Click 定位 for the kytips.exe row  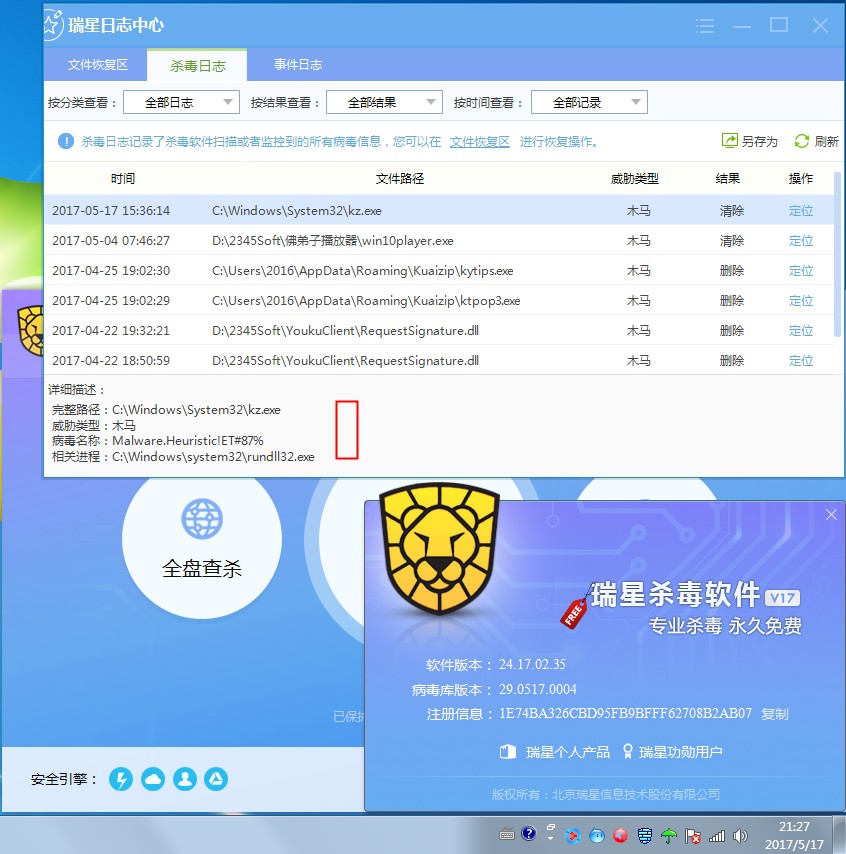[x=801, y=271]
